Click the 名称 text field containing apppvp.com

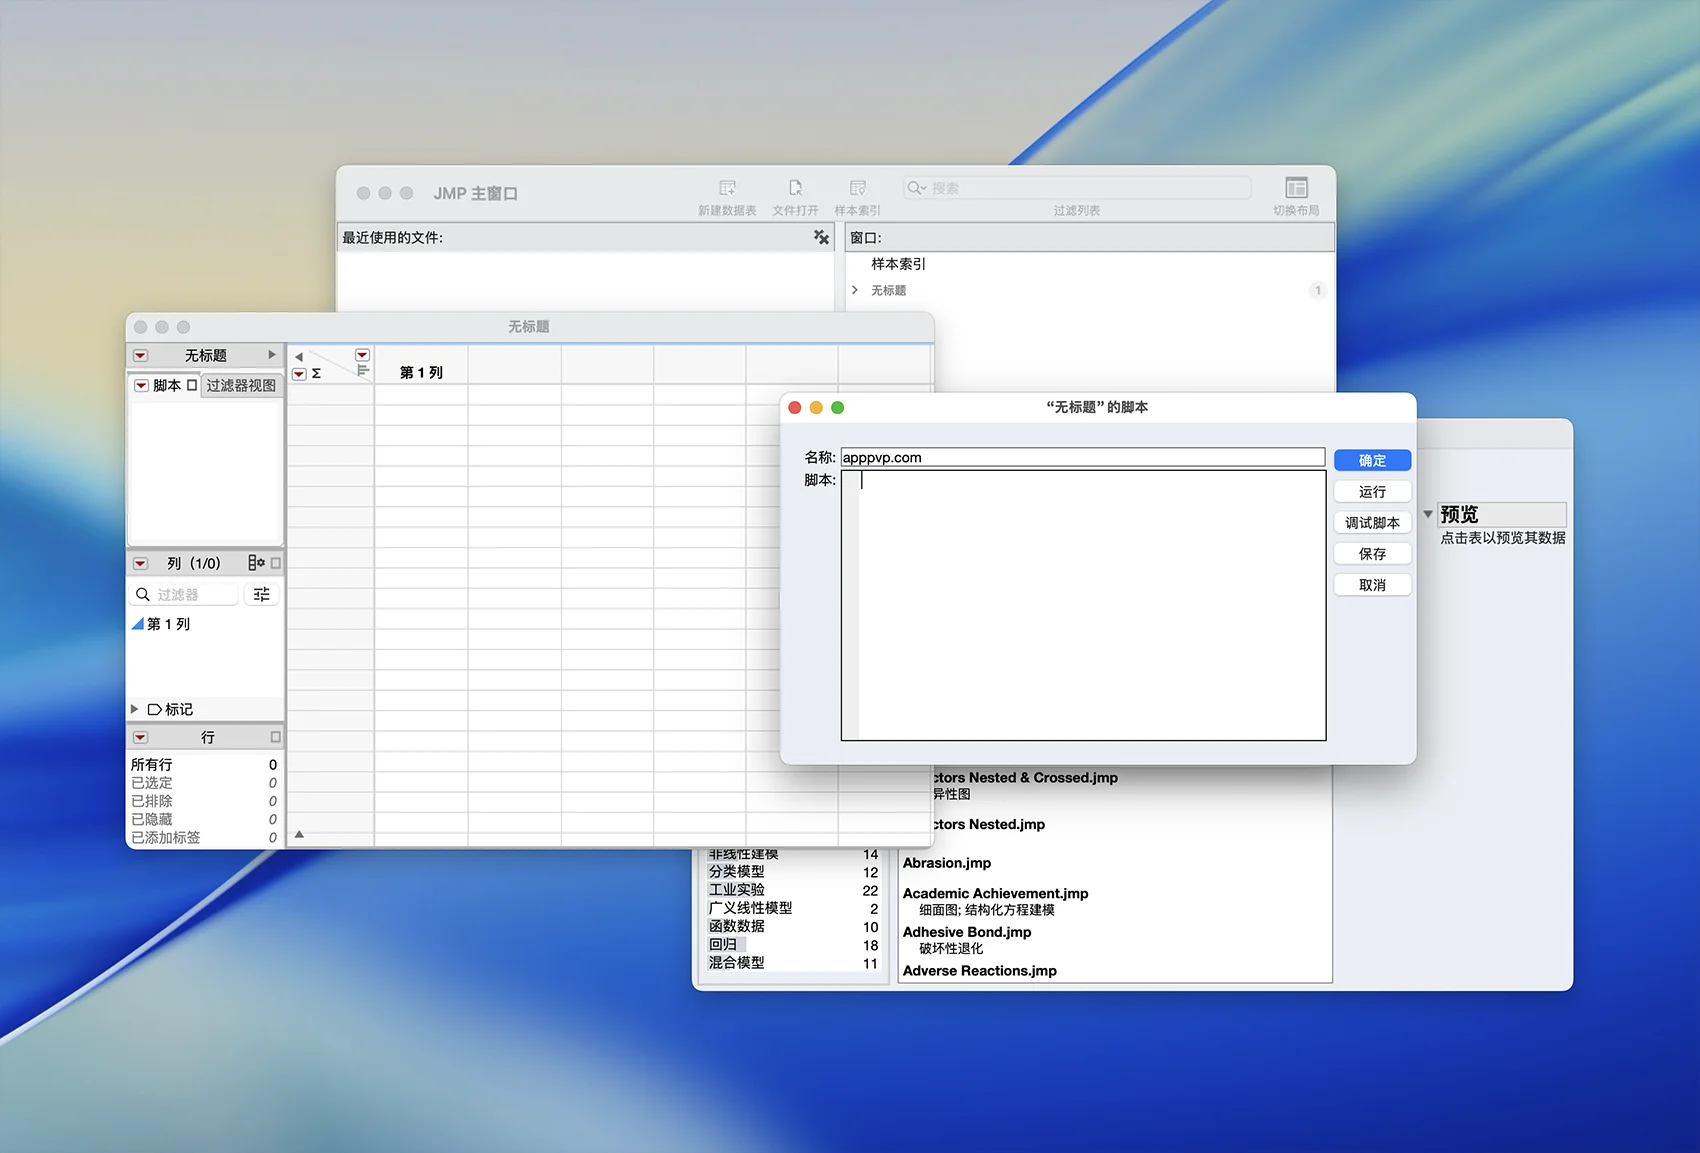pyautogui.click(x=1082, y=458)
